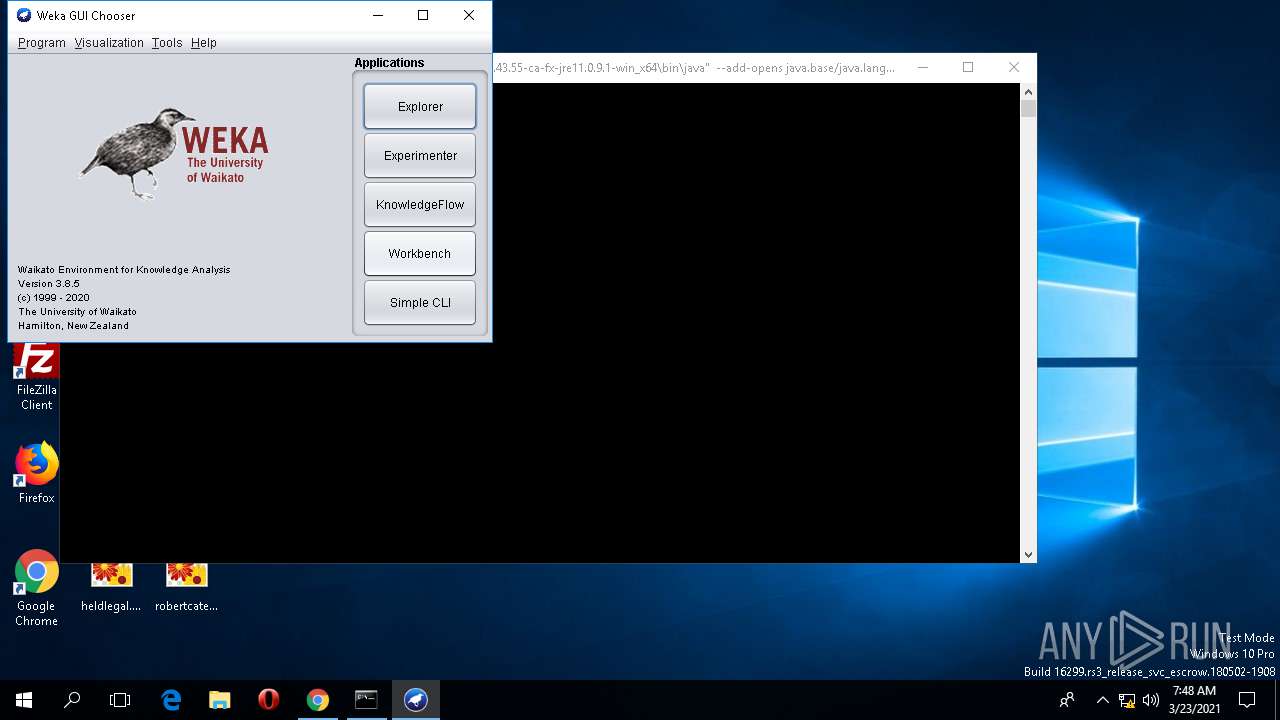
Task: Open the network status tray icon
Action: coord(1127,700)
